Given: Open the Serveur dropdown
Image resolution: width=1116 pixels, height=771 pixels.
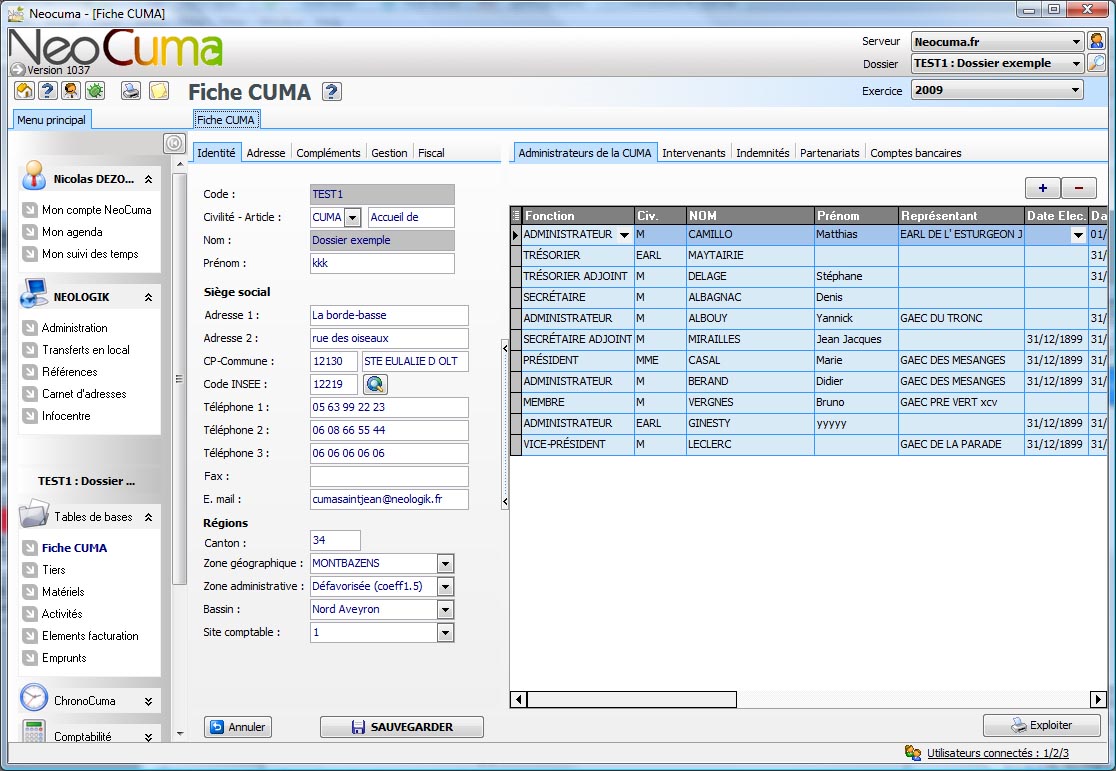Looking at the screenshot, I should click(x=1075, y=42).
